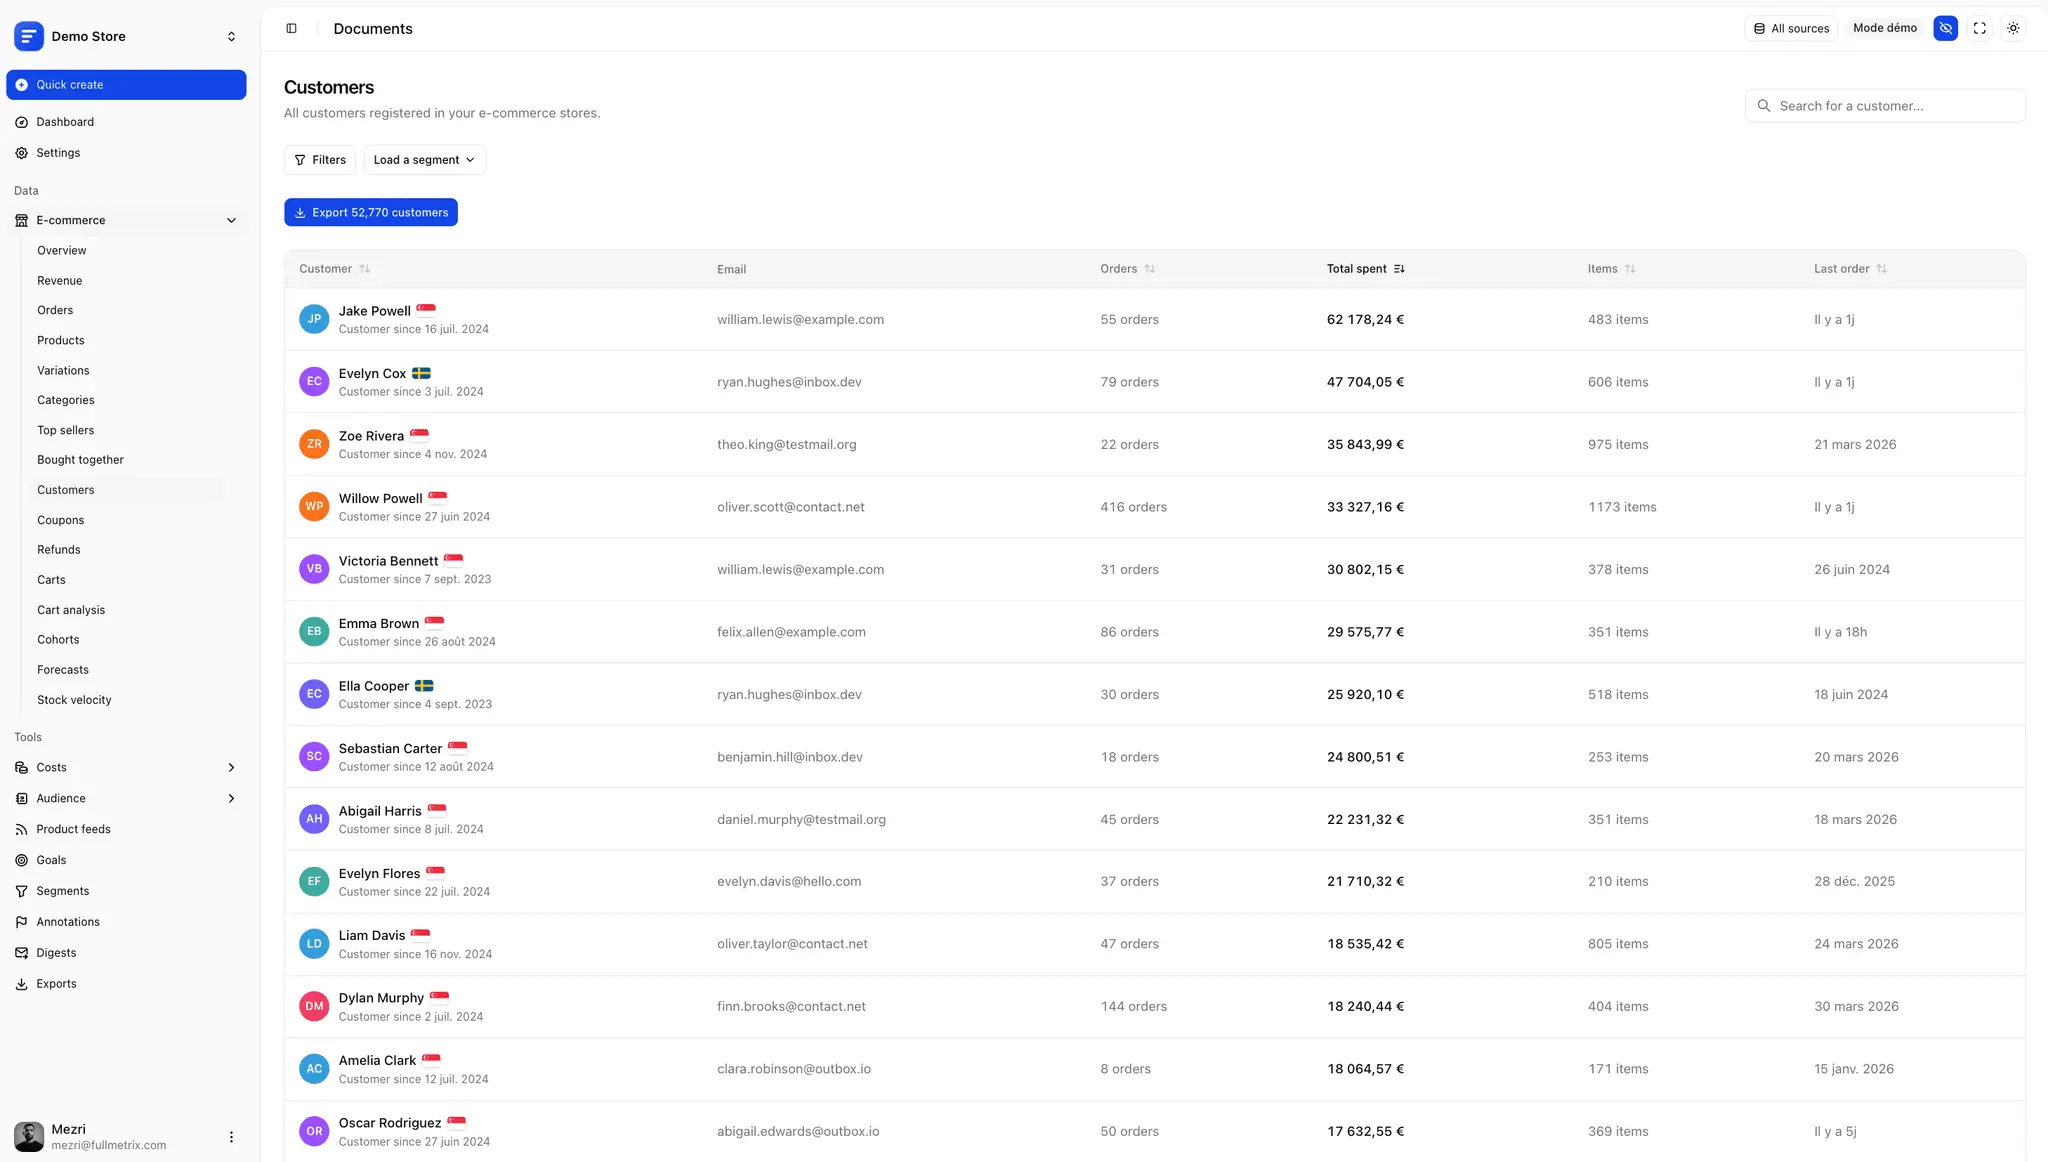Open Cart analysis page

[71, 610]
